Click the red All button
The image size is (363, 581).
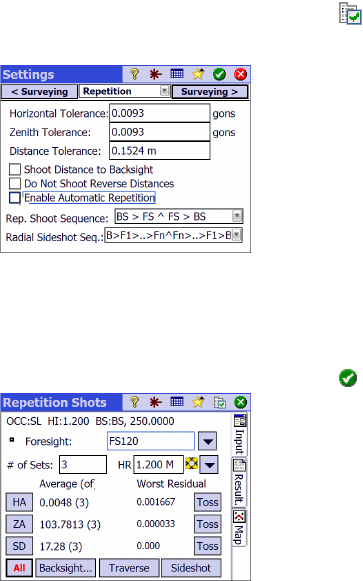(19, 568)
